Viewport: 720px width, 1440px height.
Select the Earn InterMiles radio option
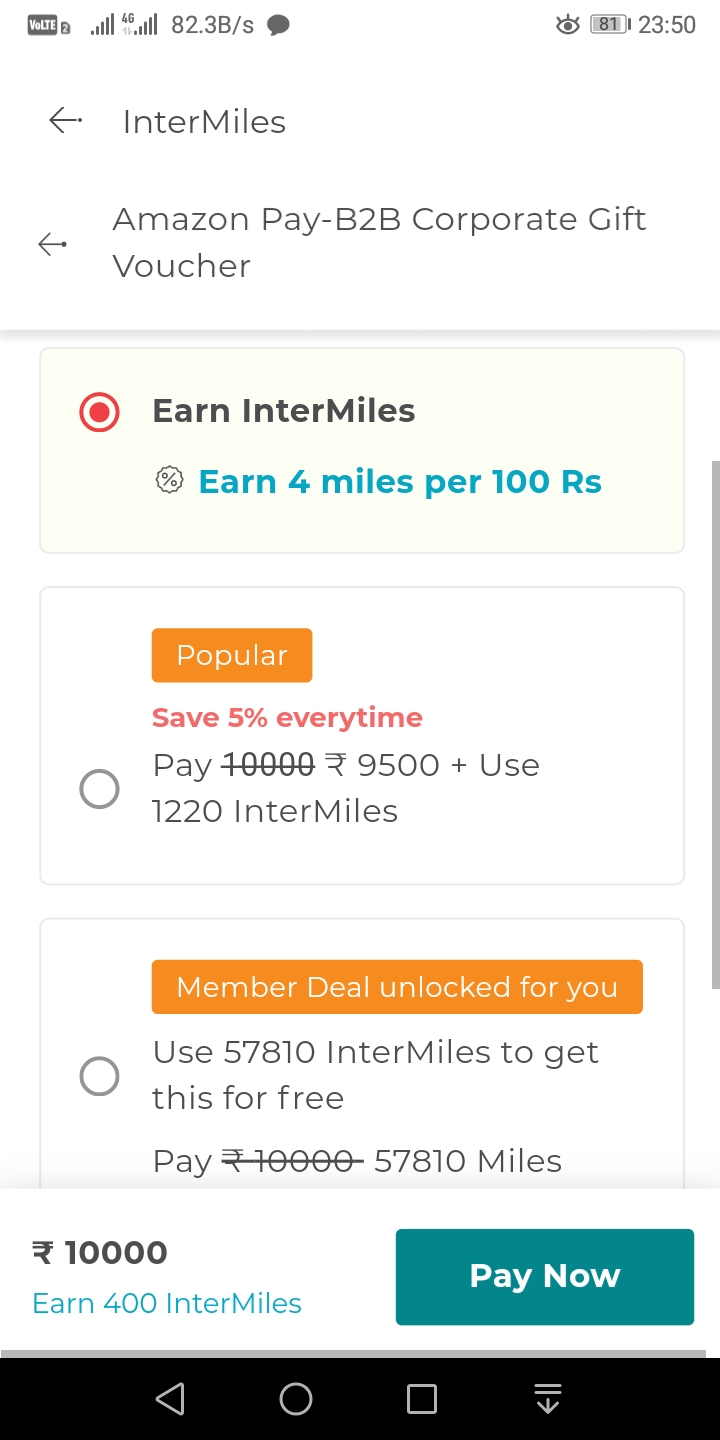[99, 412]
